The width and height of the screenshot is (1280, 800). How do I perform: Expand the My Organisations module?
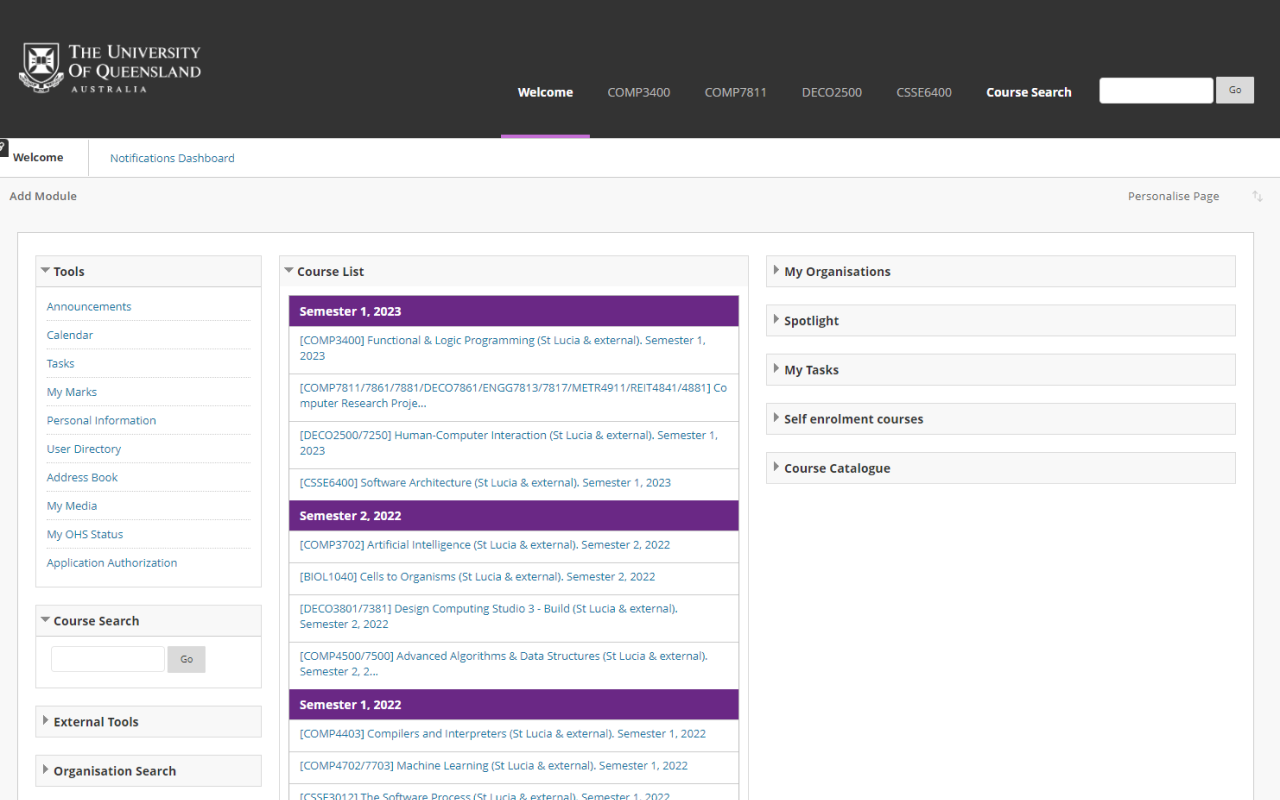click(x=776, y=270)
